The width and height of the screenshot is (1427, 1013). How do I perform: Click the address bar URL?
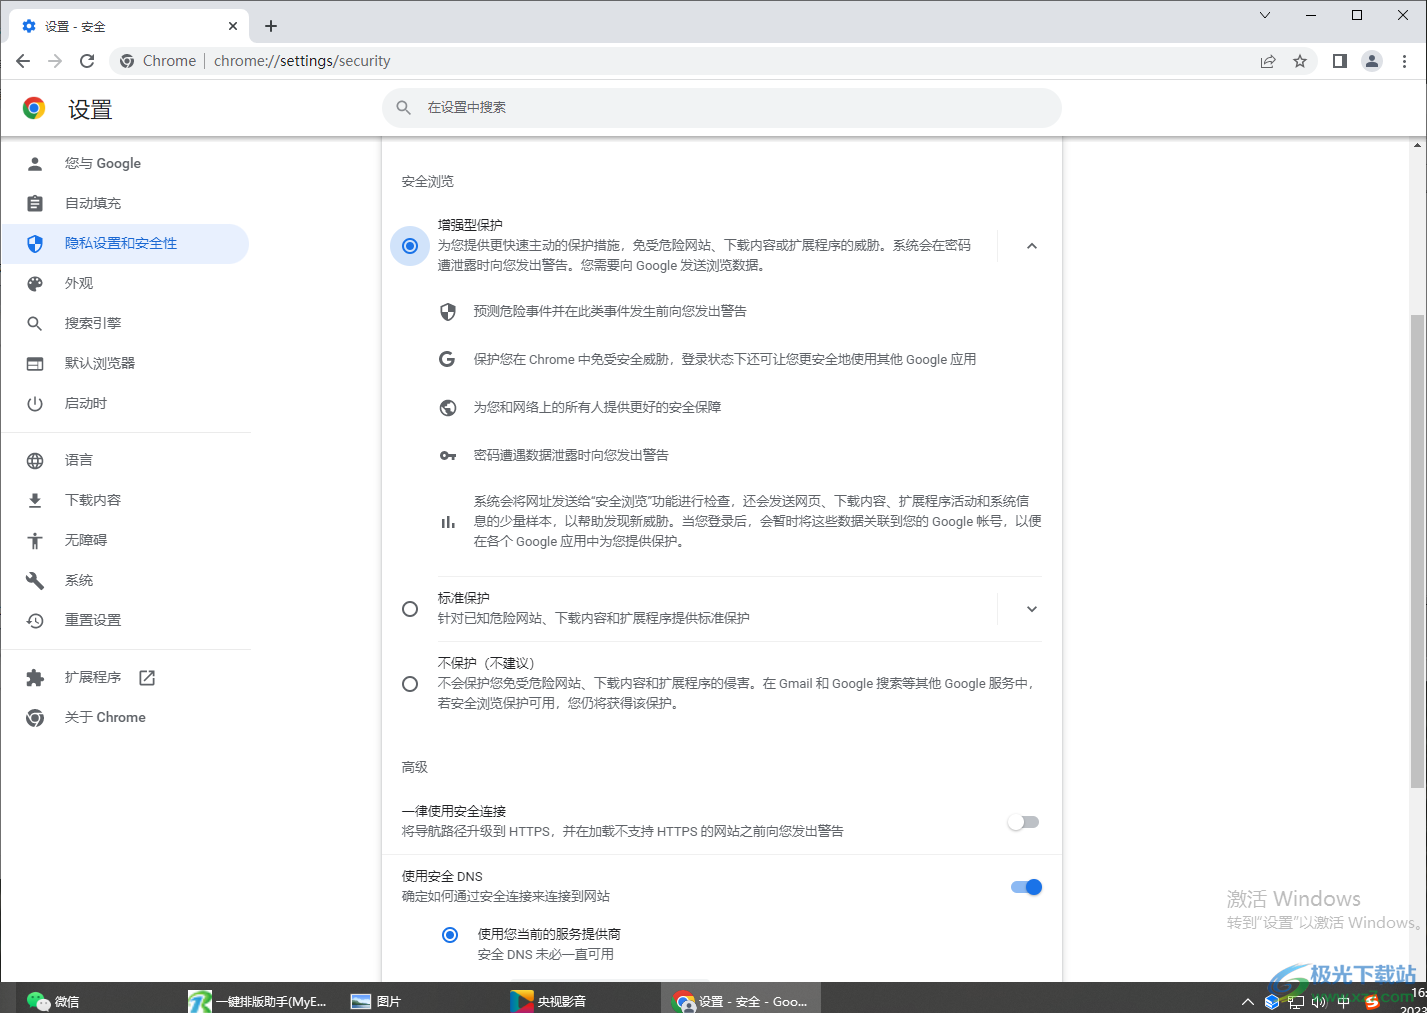click(x=302, y=61)
